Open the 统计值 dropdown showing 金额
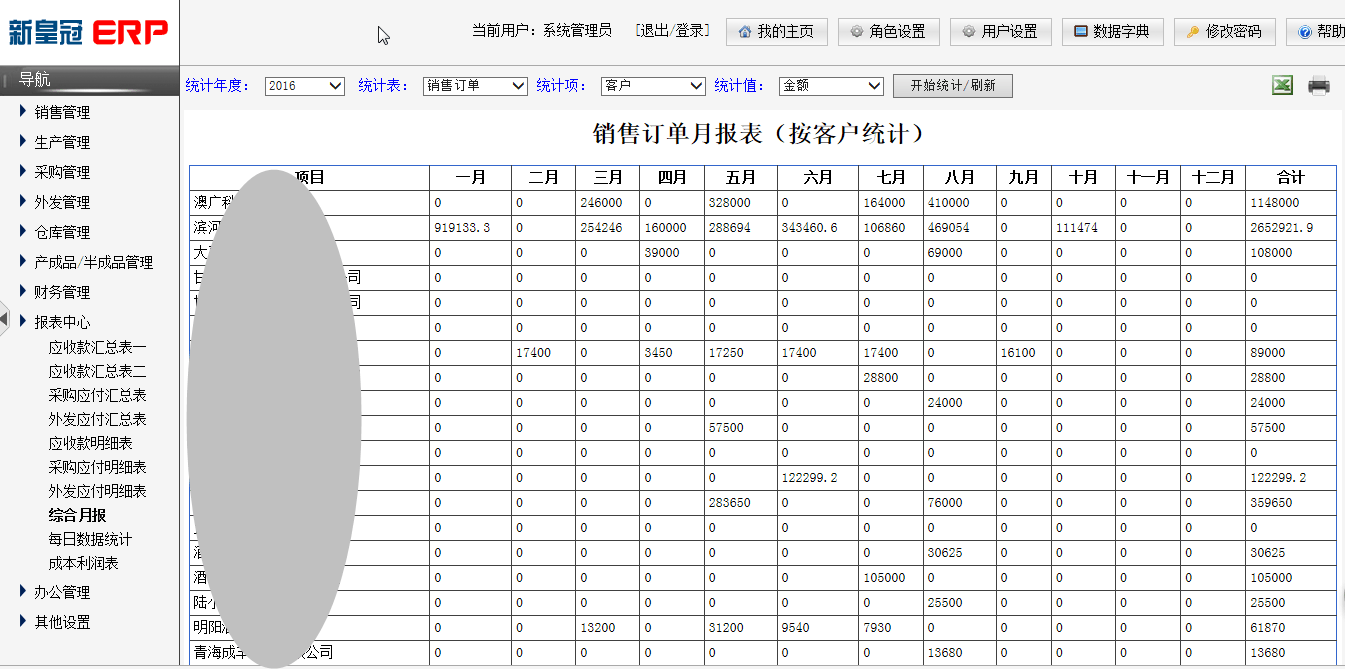The image size is (1345, 669). click(x=831, y=86)
